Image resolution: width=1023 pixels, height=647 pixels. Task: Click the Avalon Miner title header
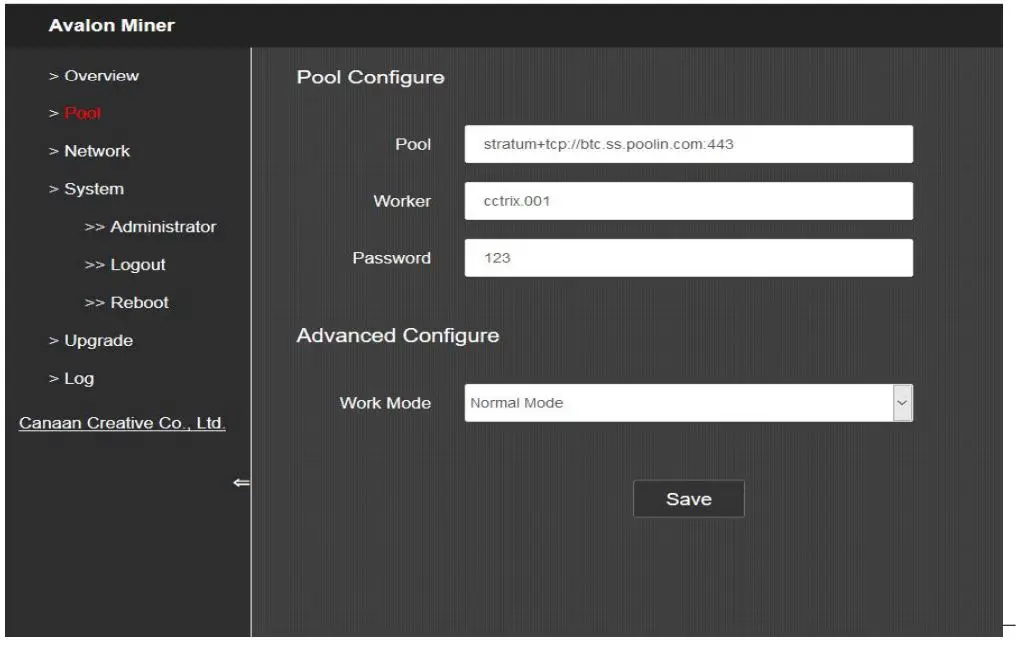pos(110,27)
